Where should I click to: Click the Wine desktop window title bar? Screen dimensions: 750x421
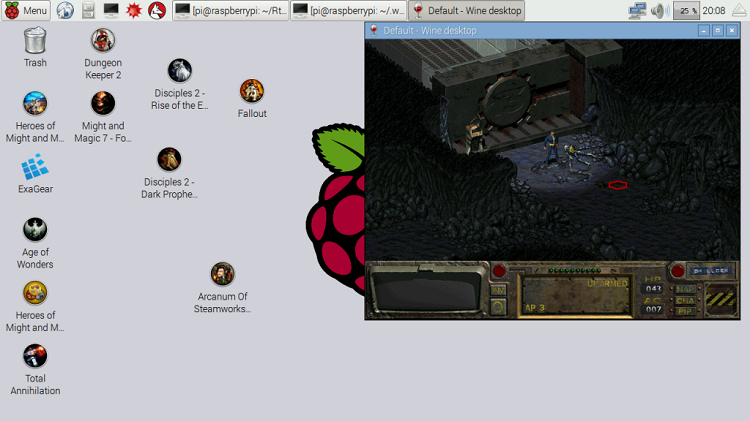tap(552, 31)
